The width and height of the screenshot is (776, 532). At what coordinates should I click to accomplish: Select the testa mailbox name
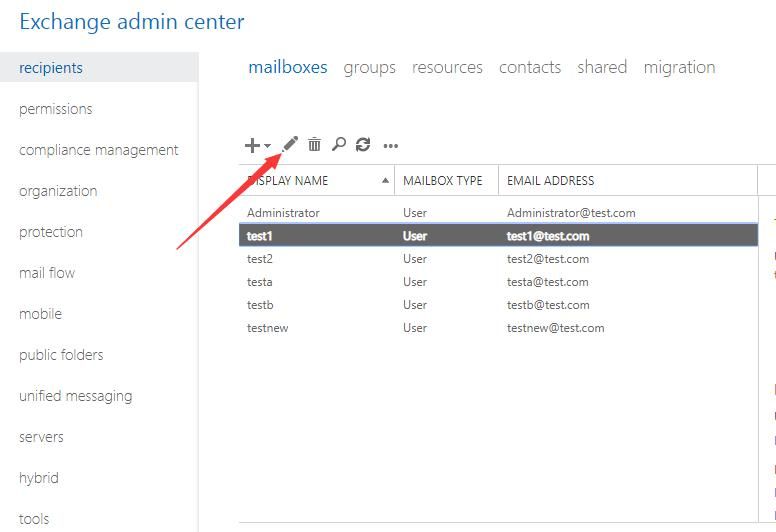(x=259, y=282)
